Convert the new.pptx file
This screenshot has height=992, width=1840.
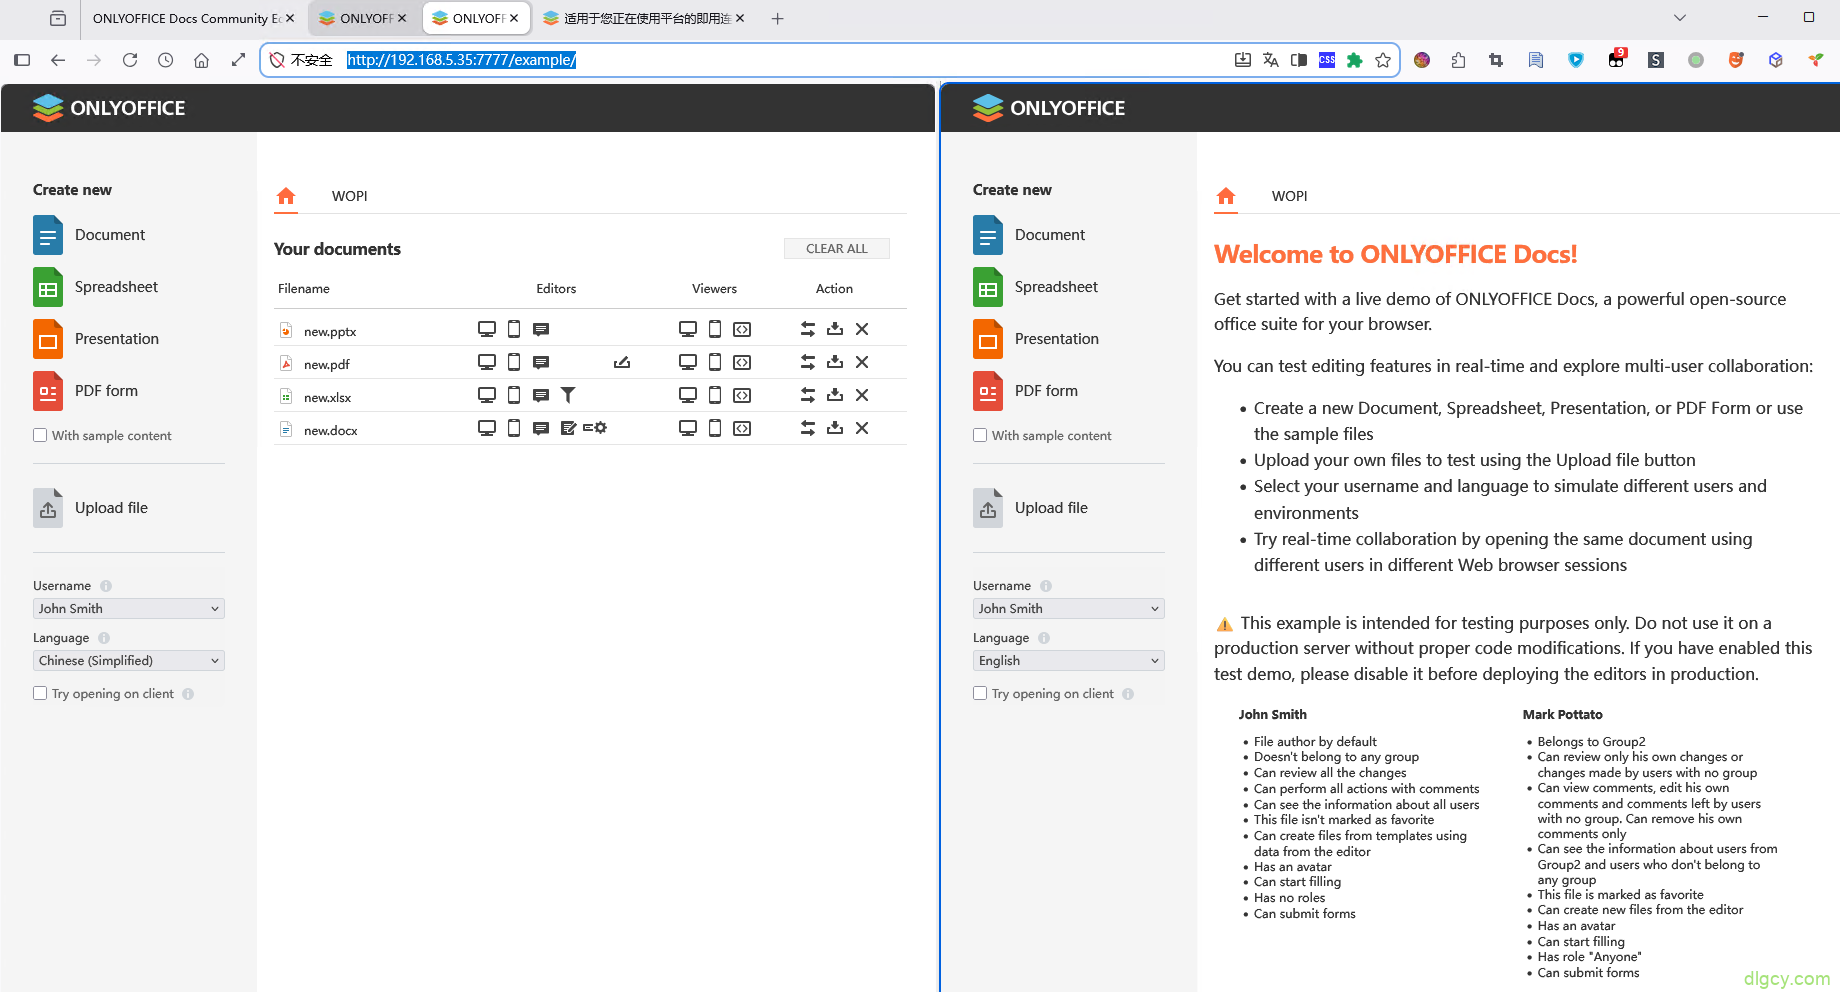(808, 329)
